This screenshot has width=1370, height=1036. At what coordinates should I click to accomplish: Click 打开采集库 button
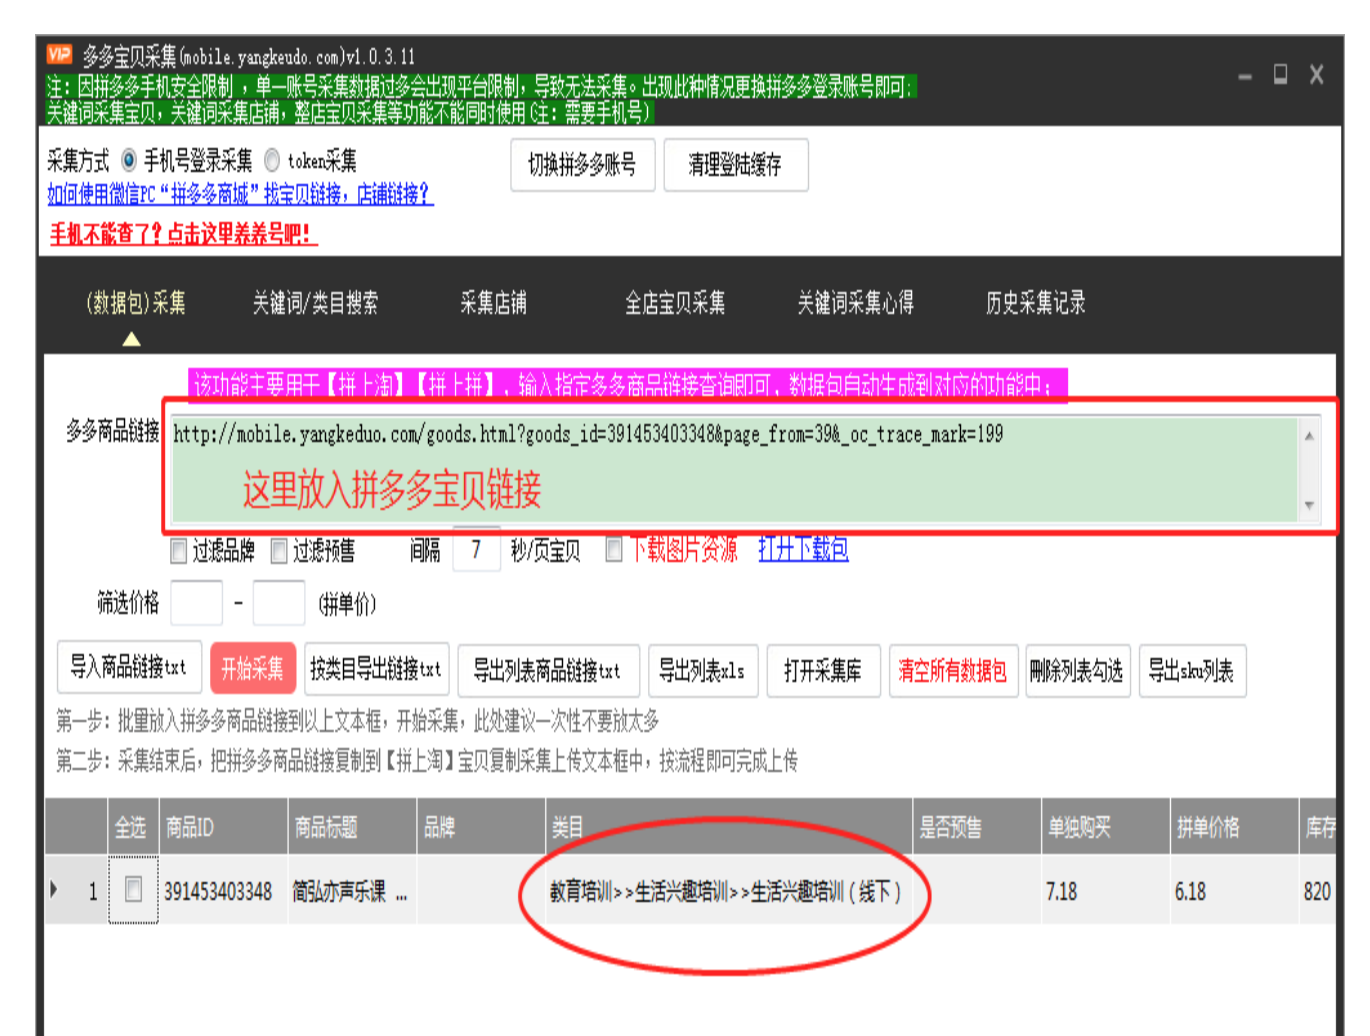823,671
